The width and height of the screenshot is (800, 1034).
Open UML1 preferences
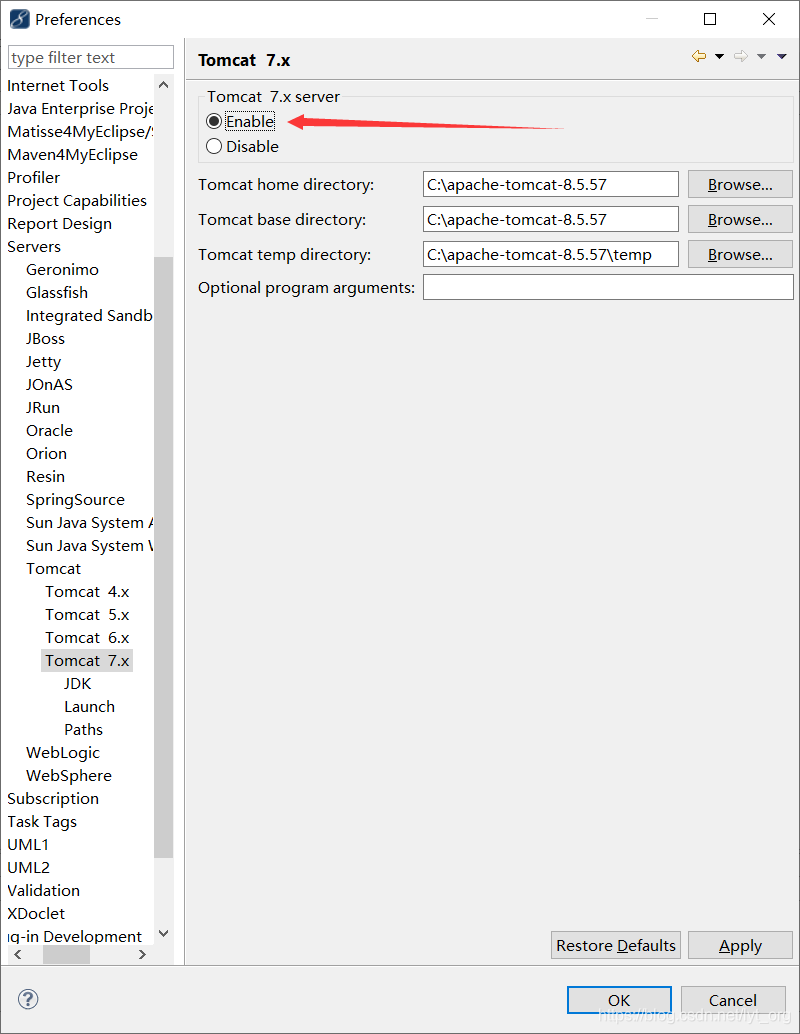(28, 845)
